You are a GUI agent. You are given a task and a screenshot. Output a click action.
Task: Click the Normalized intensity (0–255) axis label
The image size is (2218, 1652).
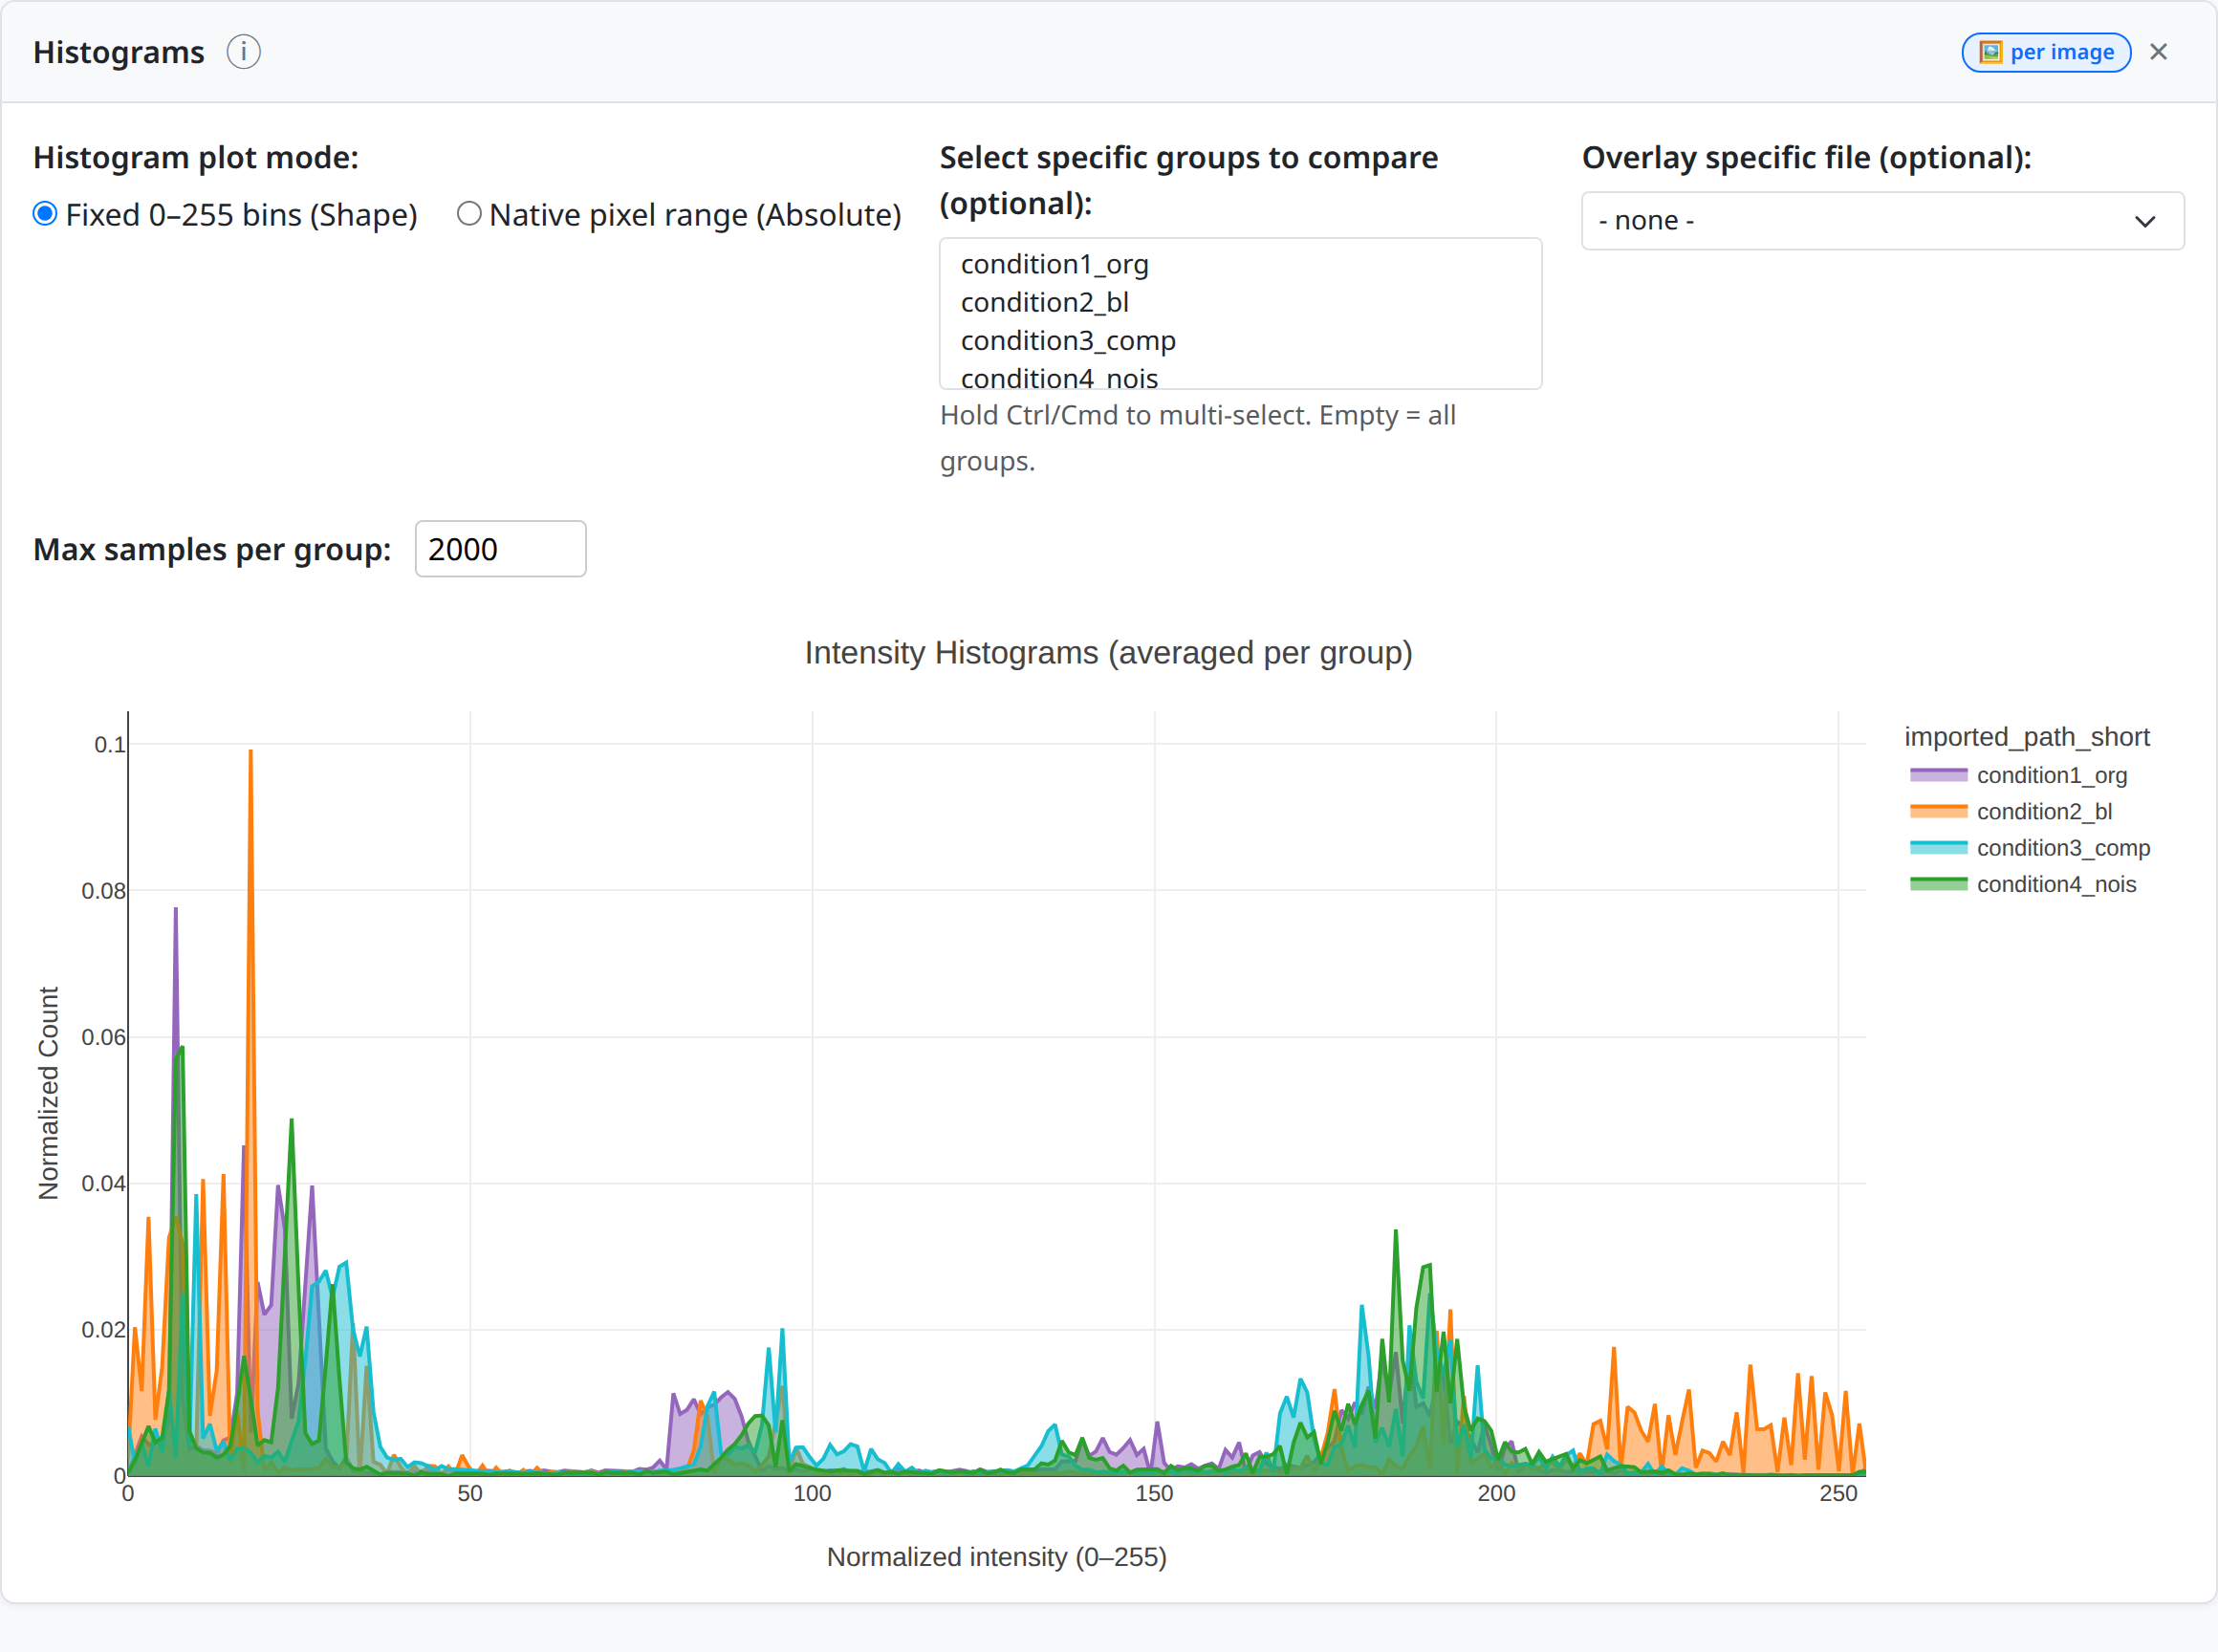coord(996,1557)
